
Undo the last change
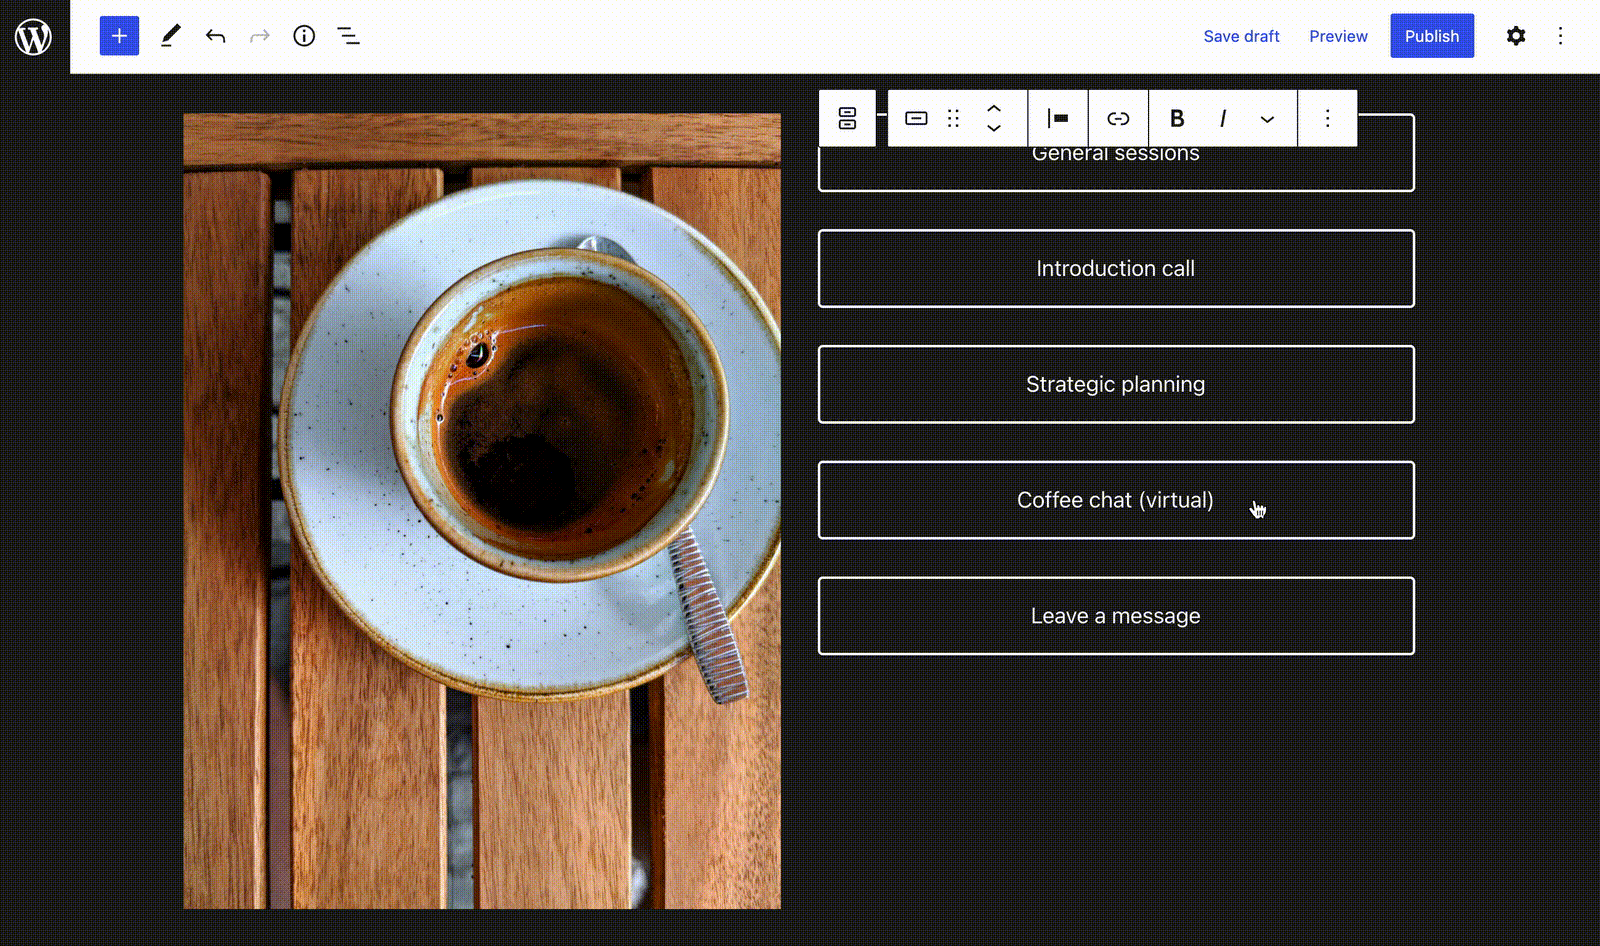pyautogui.click(x=215, y=36)
